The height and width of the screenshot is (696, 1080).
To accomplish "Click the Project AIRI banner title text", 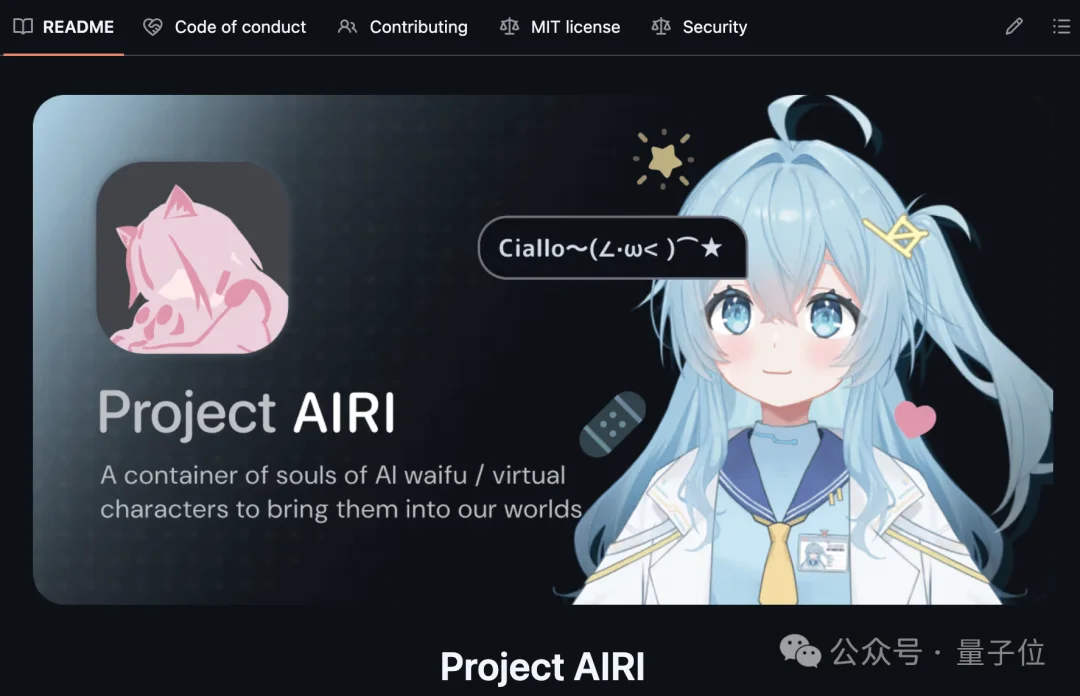I will 247,412.
